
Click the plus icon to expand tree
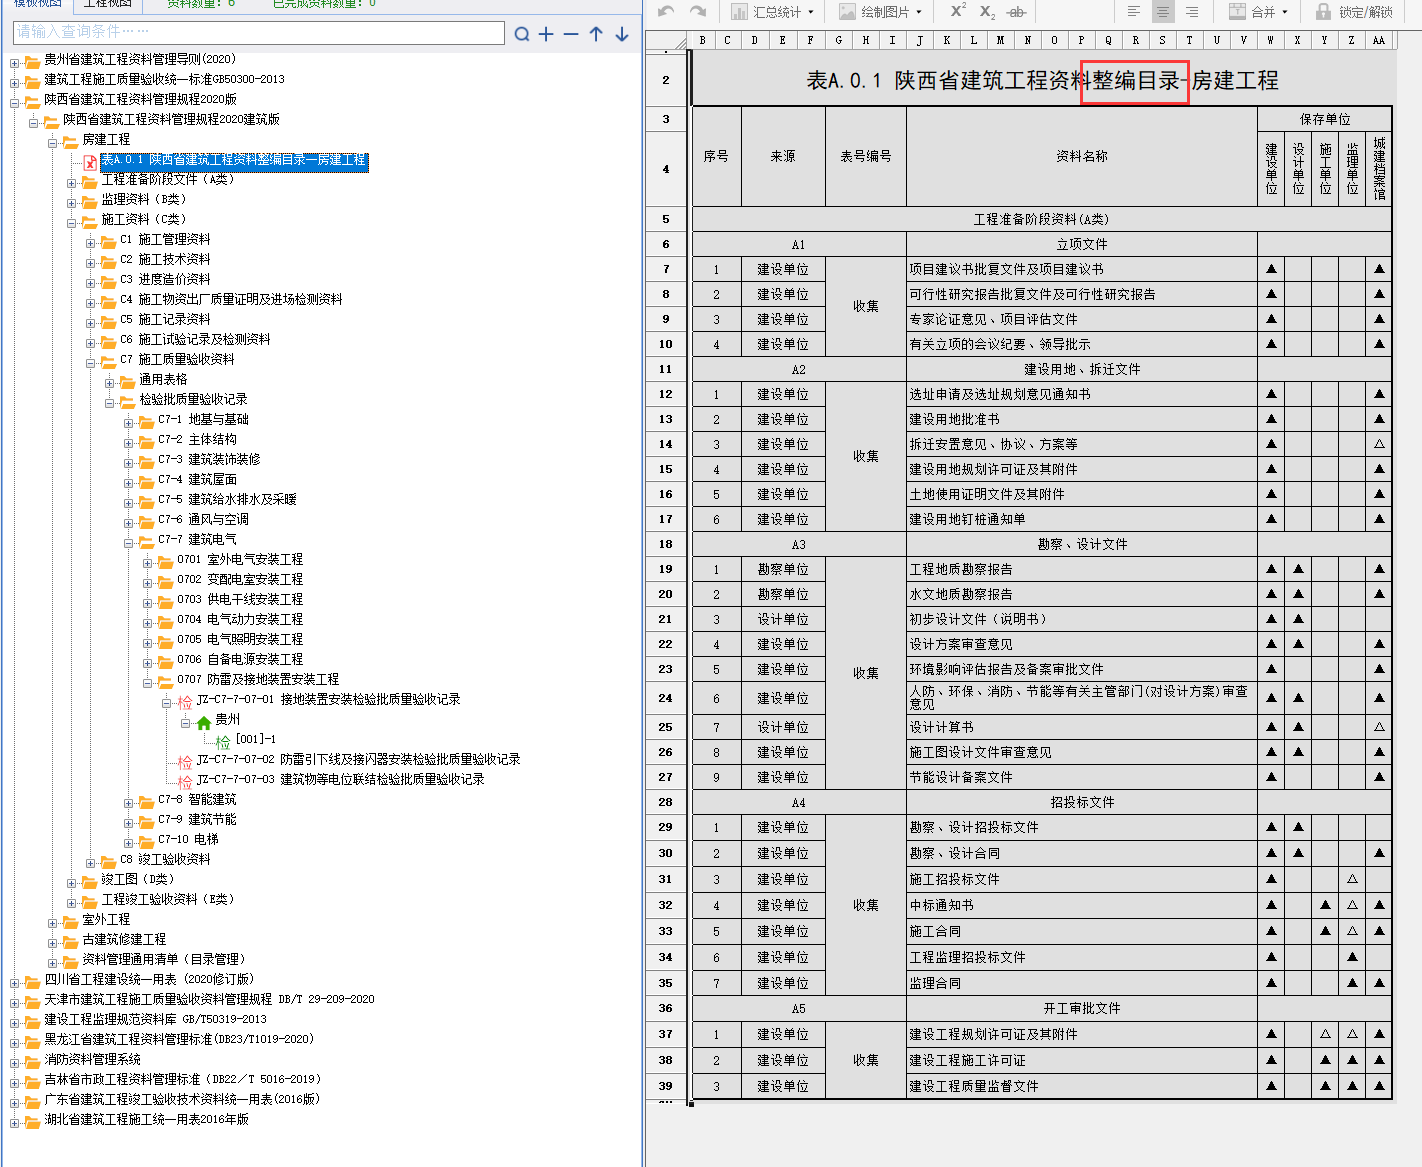click(546, 34)
